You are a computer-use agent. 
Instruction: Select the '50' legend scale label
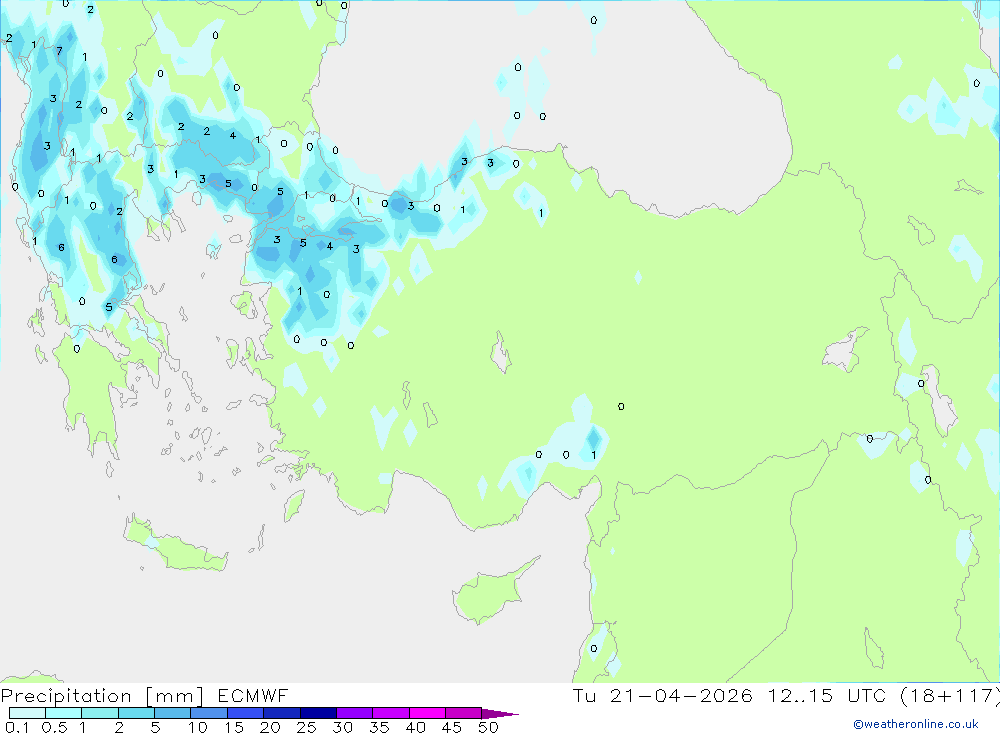tap(488, 727)
